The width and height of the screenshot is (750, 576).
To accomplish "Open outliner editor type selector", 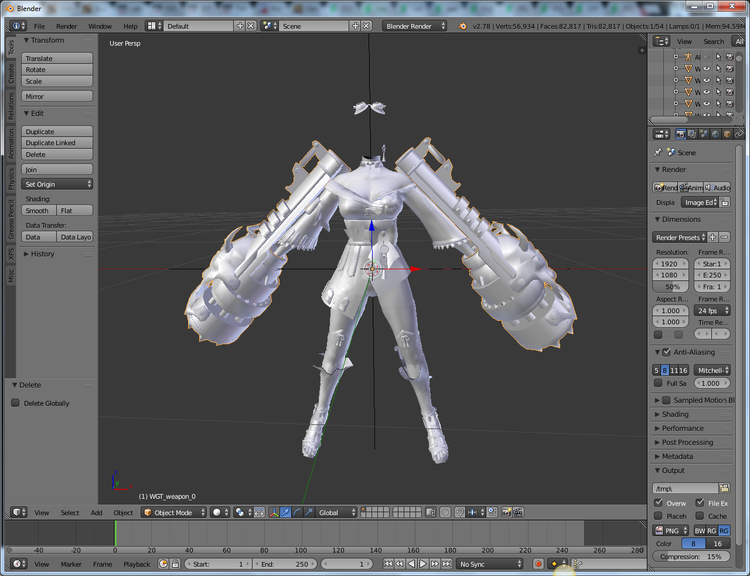I will click(x=662, y=41).
